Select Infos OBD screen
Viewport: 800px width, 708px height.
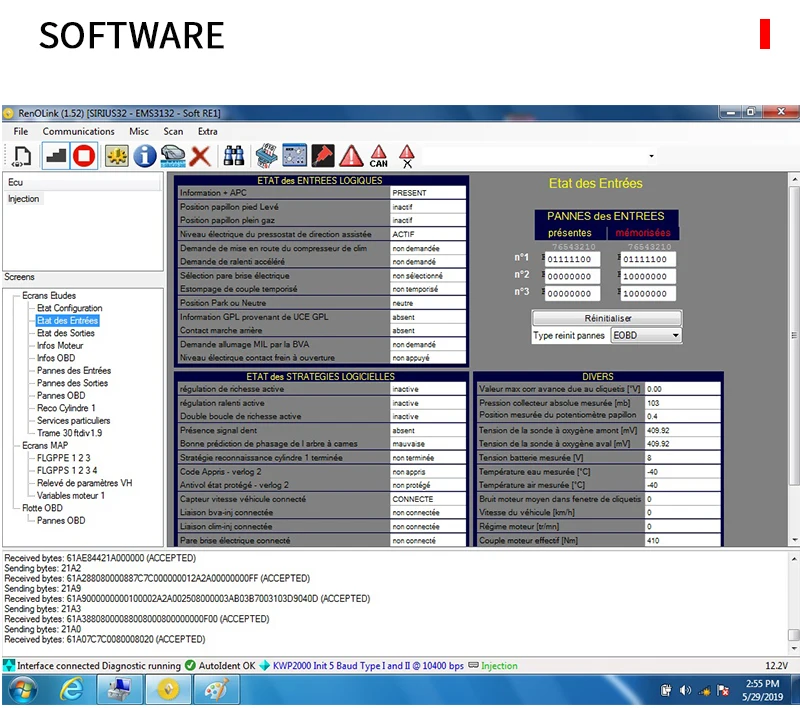pyautogui.click(x=56, y=358)
